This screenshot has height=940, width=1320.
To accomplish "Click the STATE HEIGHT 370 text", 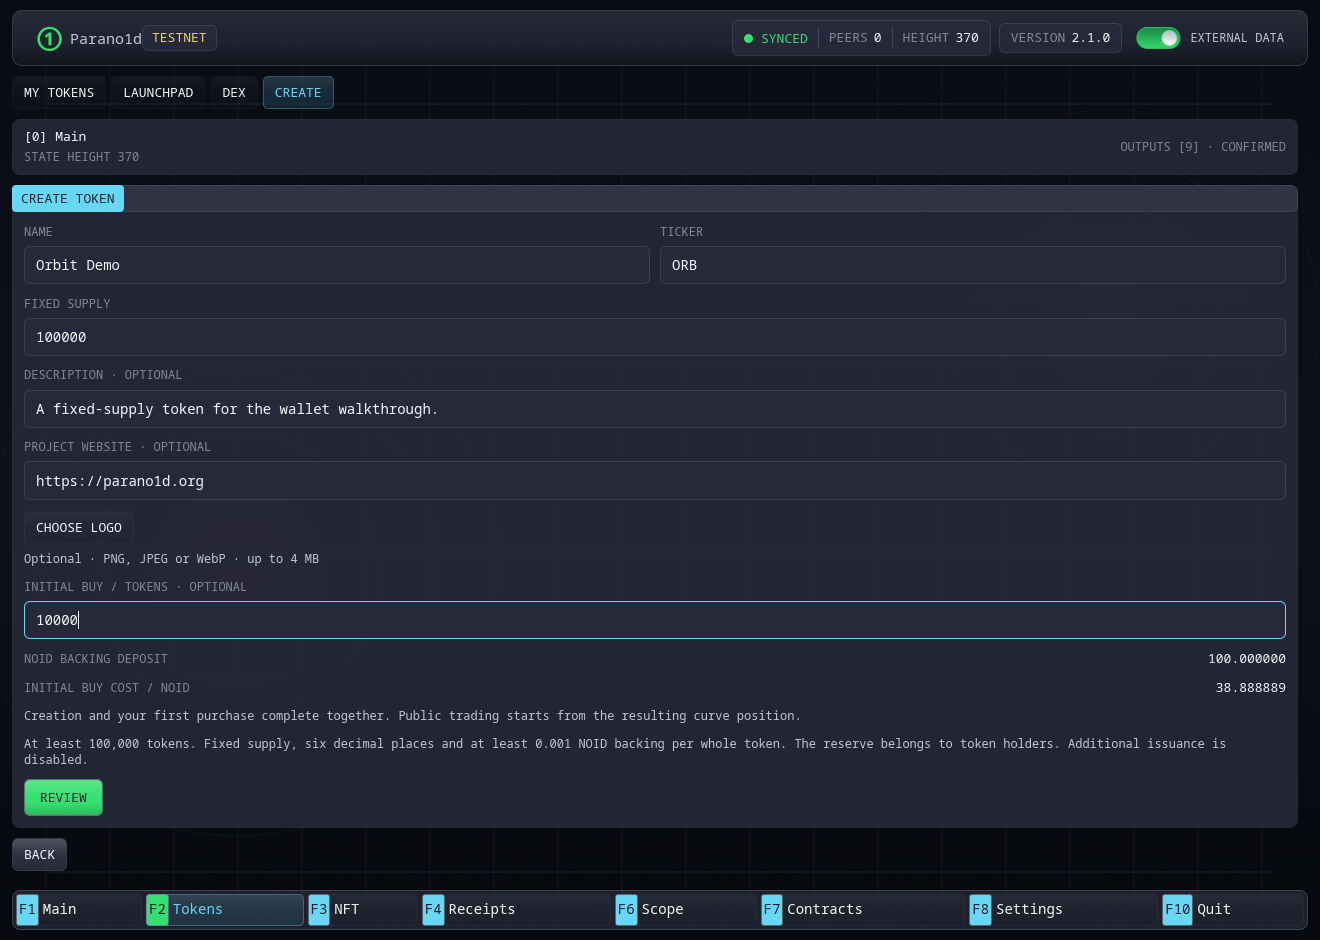I will point(82,157).
